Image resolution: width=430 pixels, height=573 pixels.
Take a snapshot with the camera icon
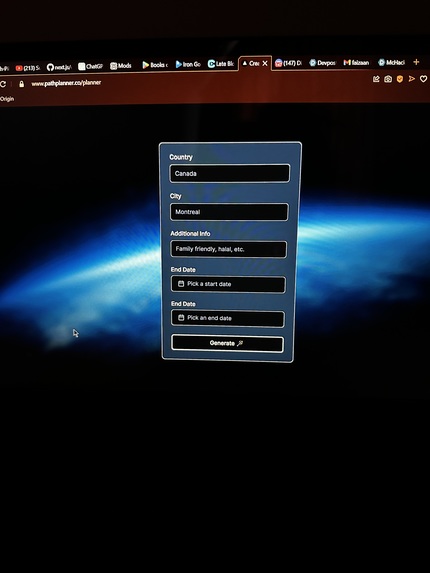(388, 79)
